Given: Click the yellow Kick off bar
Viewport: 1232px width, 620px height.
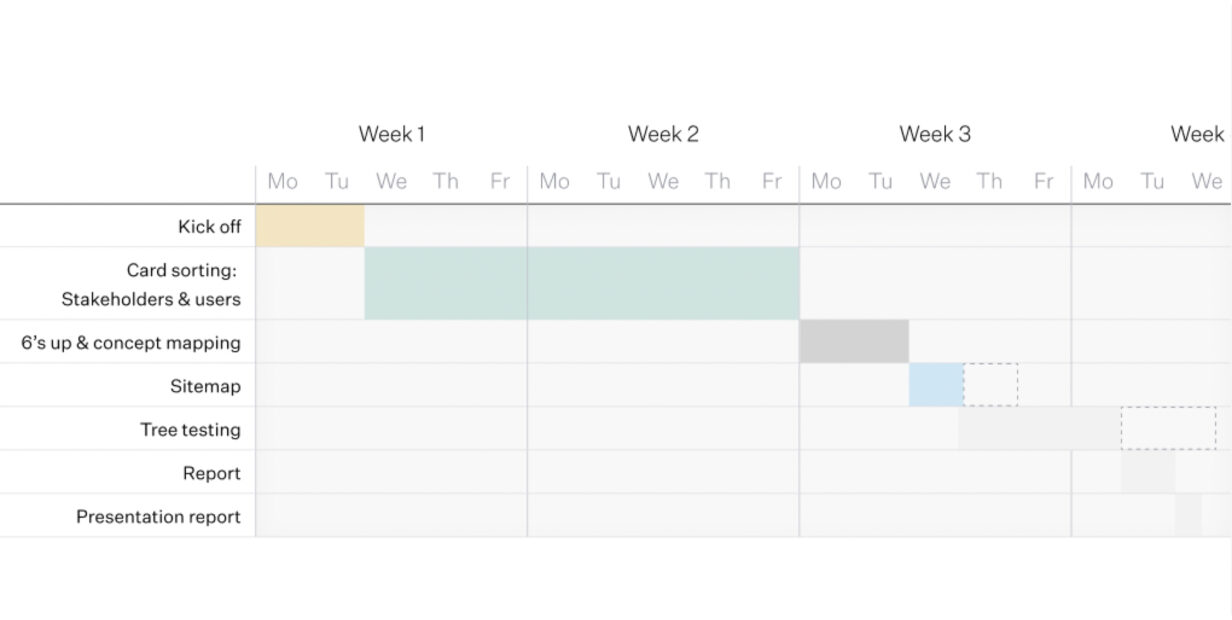Looking at the screenshot, I should pos(310,226).
